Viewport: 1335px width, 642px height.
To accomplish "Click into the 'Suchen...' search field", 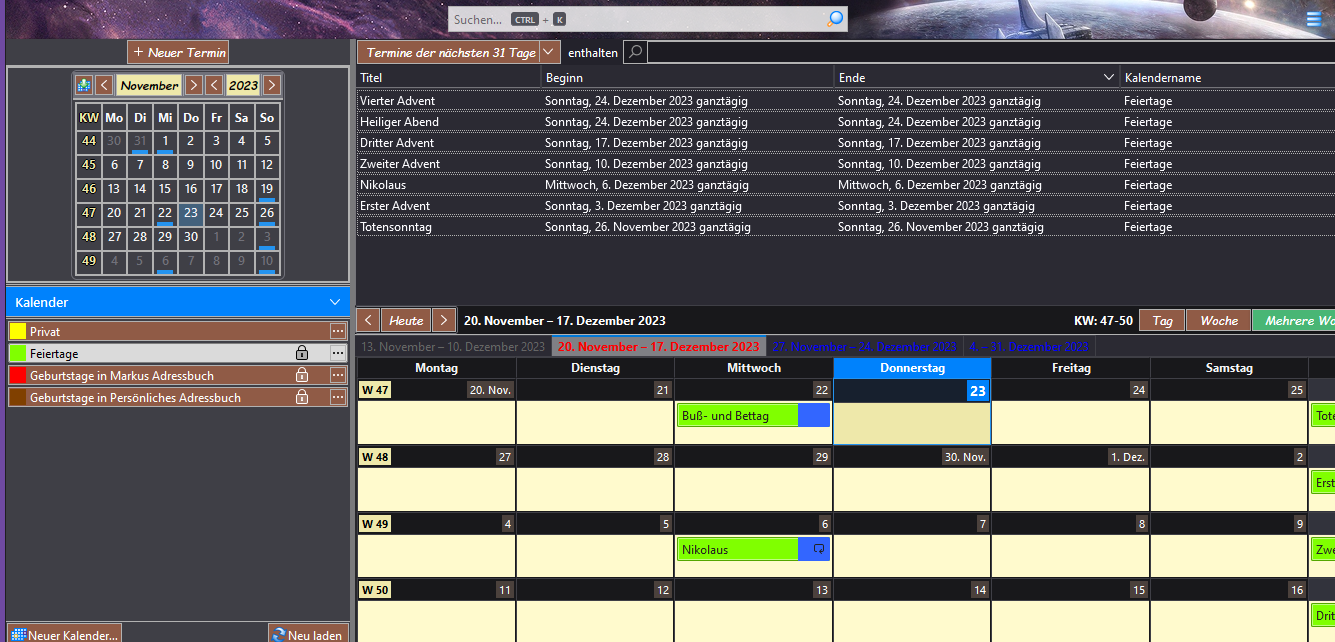I will (640, 19).
